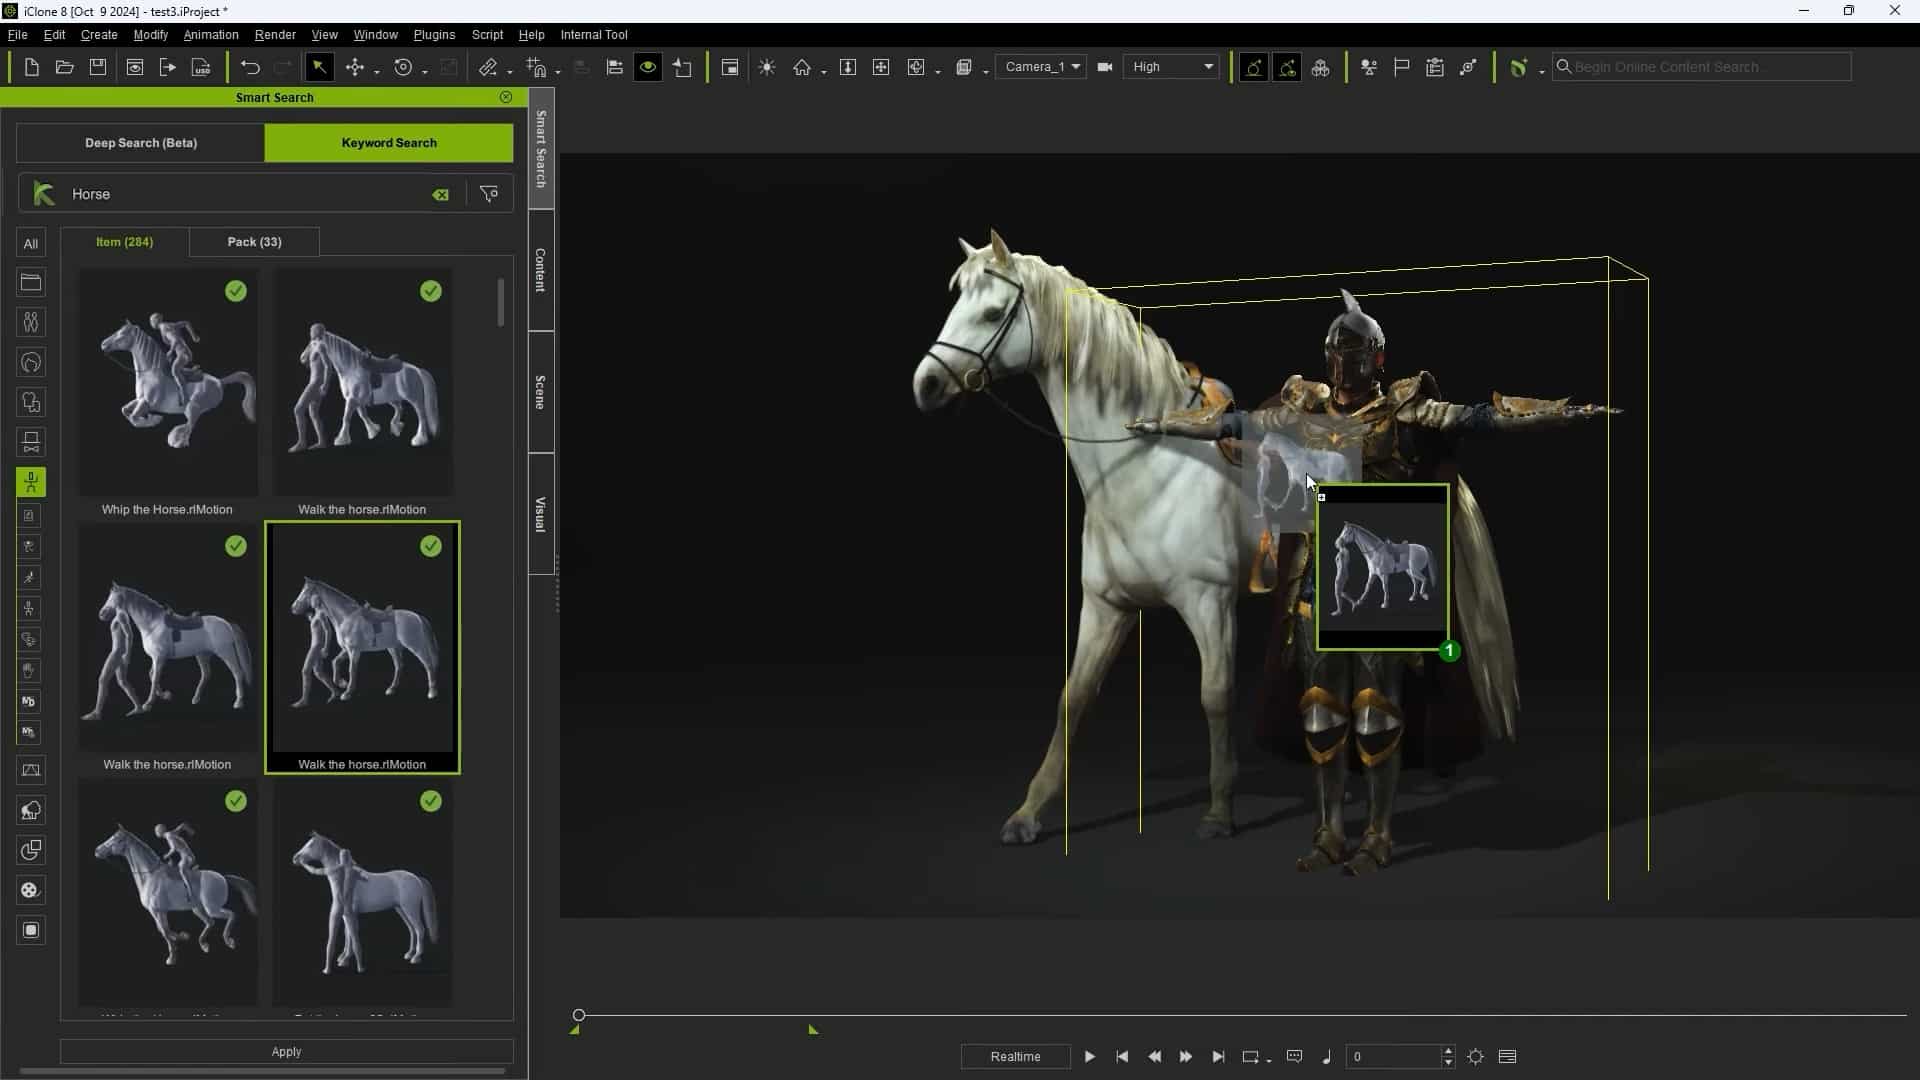Screen dimensions: 1920x1080
Task: Toggle selection on 'Whip the Horse' thumbnail
Action: [x=235, y=291]
